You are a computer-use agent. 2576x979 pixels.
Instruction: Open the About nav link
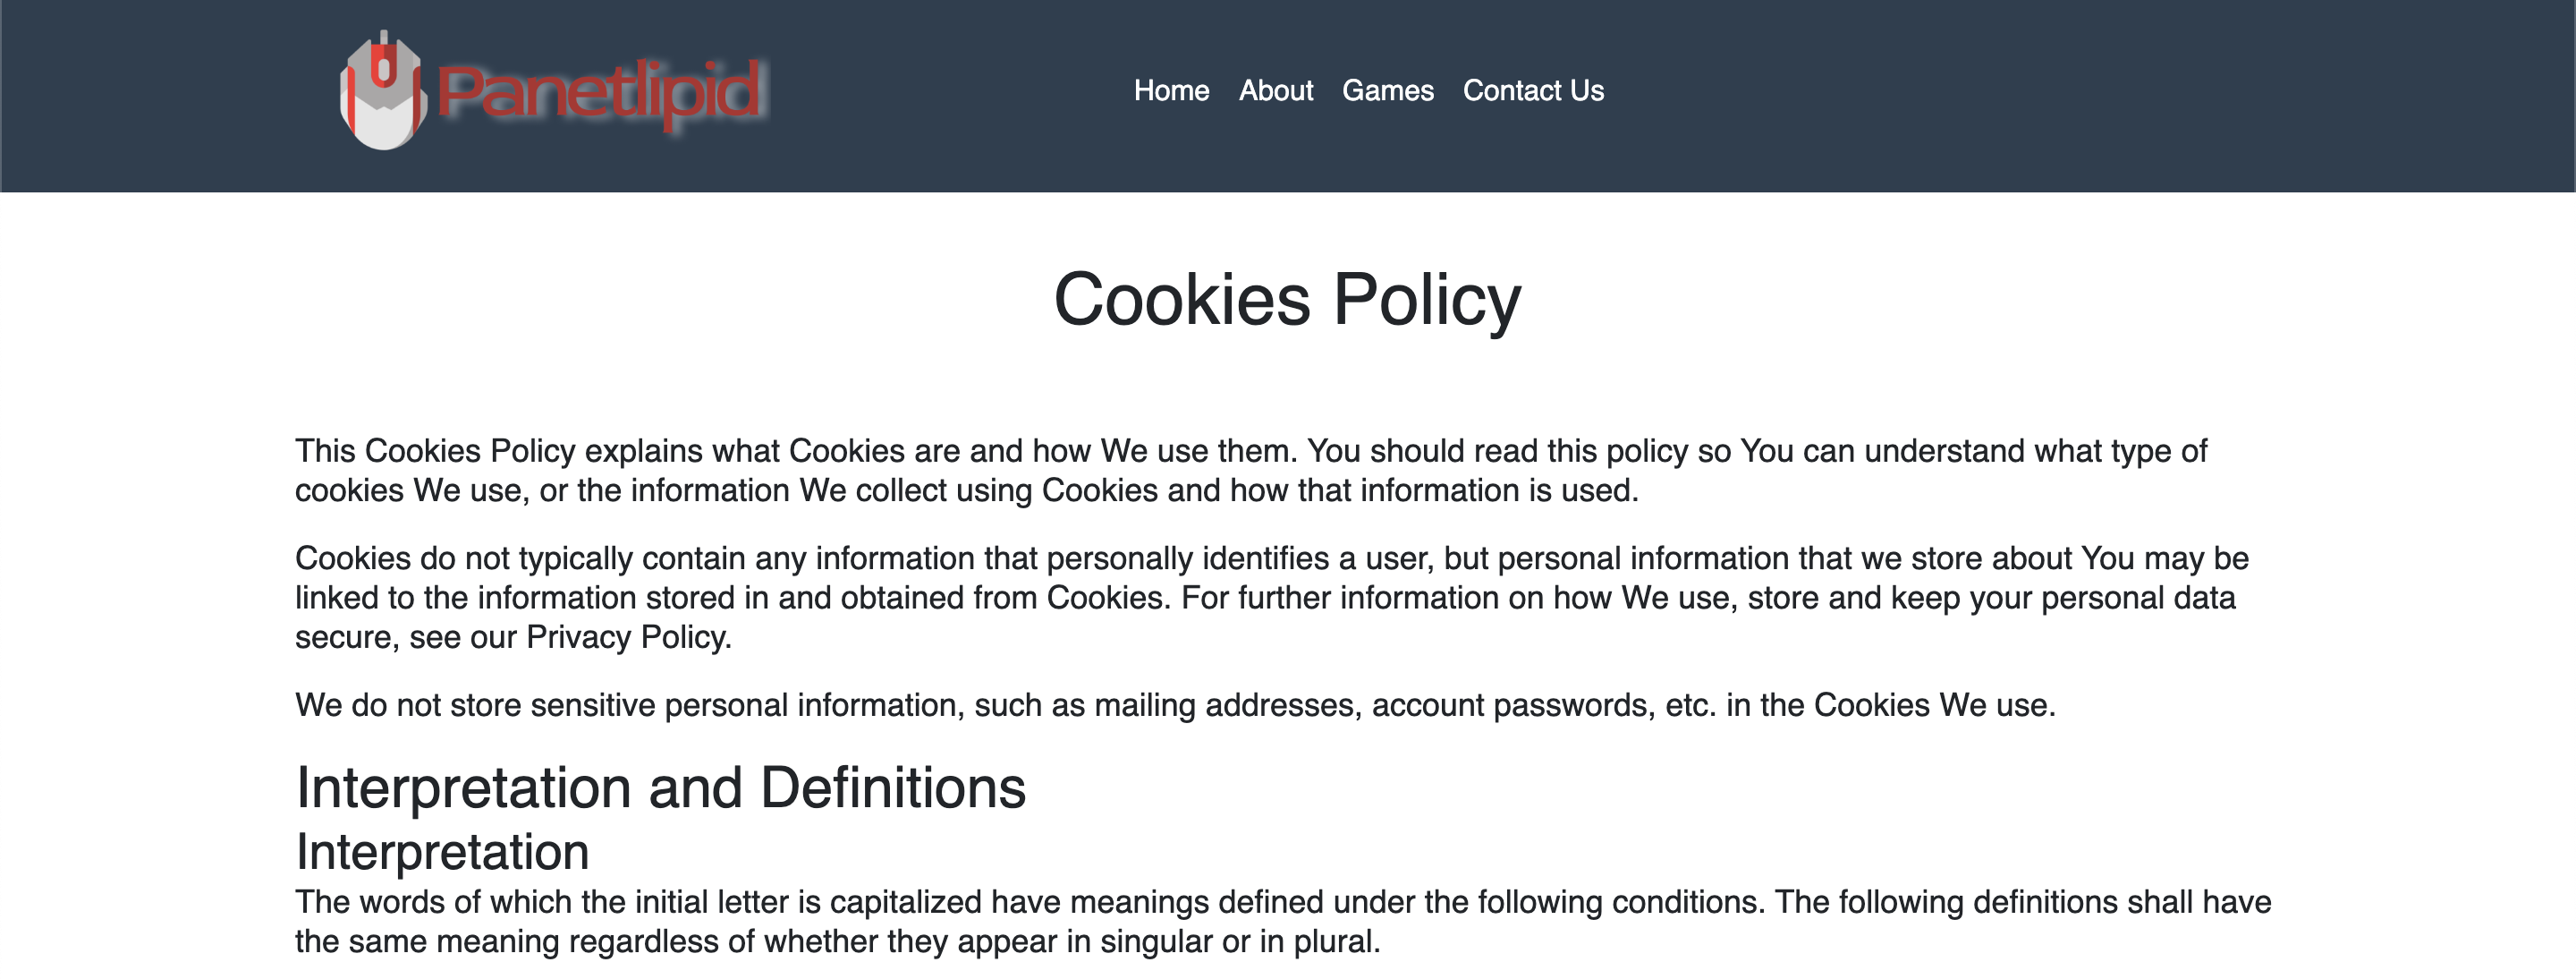click(1275, 91)
